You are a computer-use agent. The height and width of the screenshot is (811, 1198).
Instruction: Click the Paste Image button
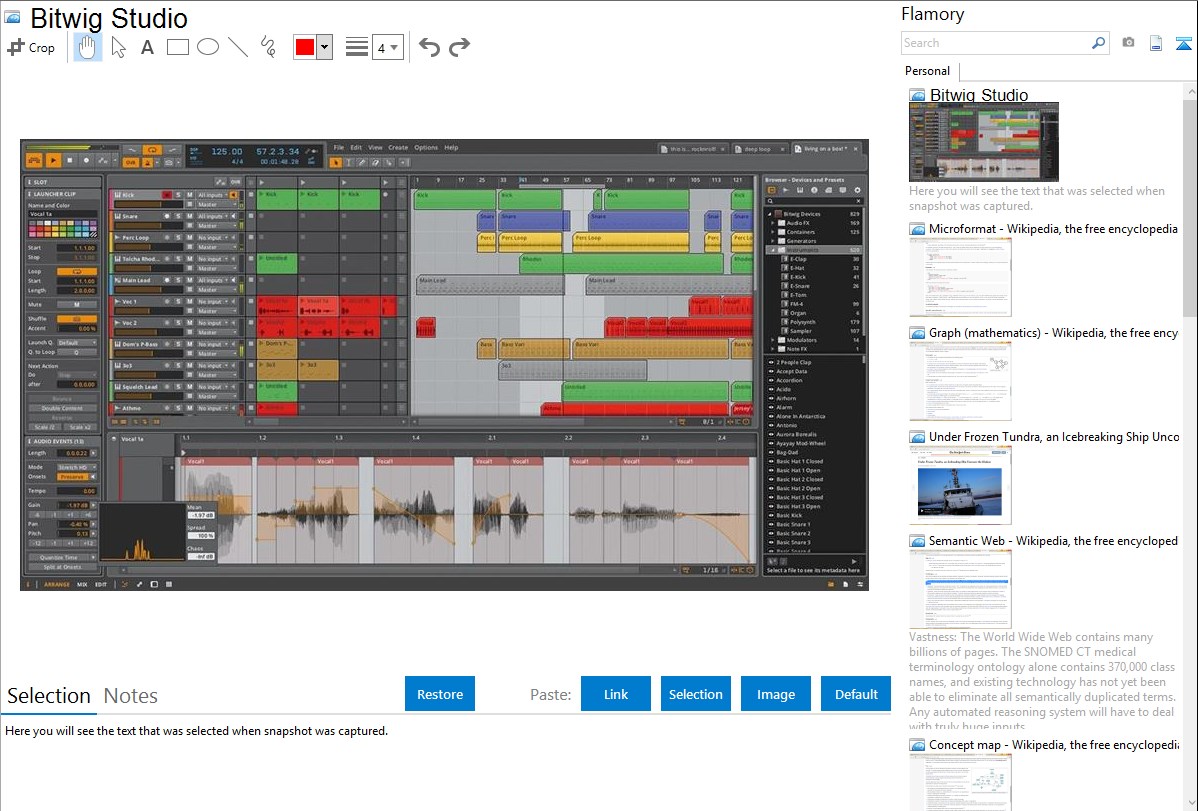click(x=775, y=694)
